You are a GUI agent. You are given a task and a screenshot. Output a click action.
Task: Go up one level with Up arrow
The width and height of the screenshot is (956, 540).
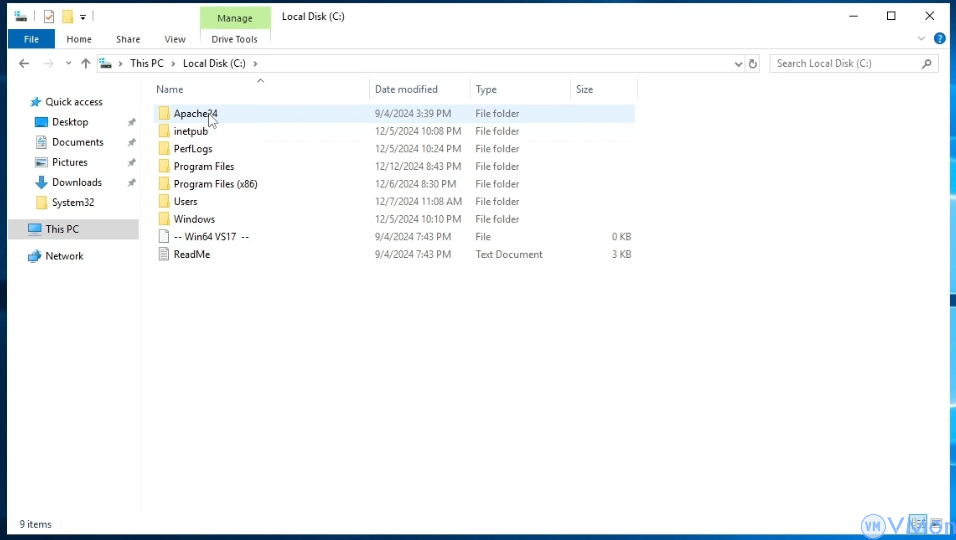pyautogui.click(x=86, y=63)
